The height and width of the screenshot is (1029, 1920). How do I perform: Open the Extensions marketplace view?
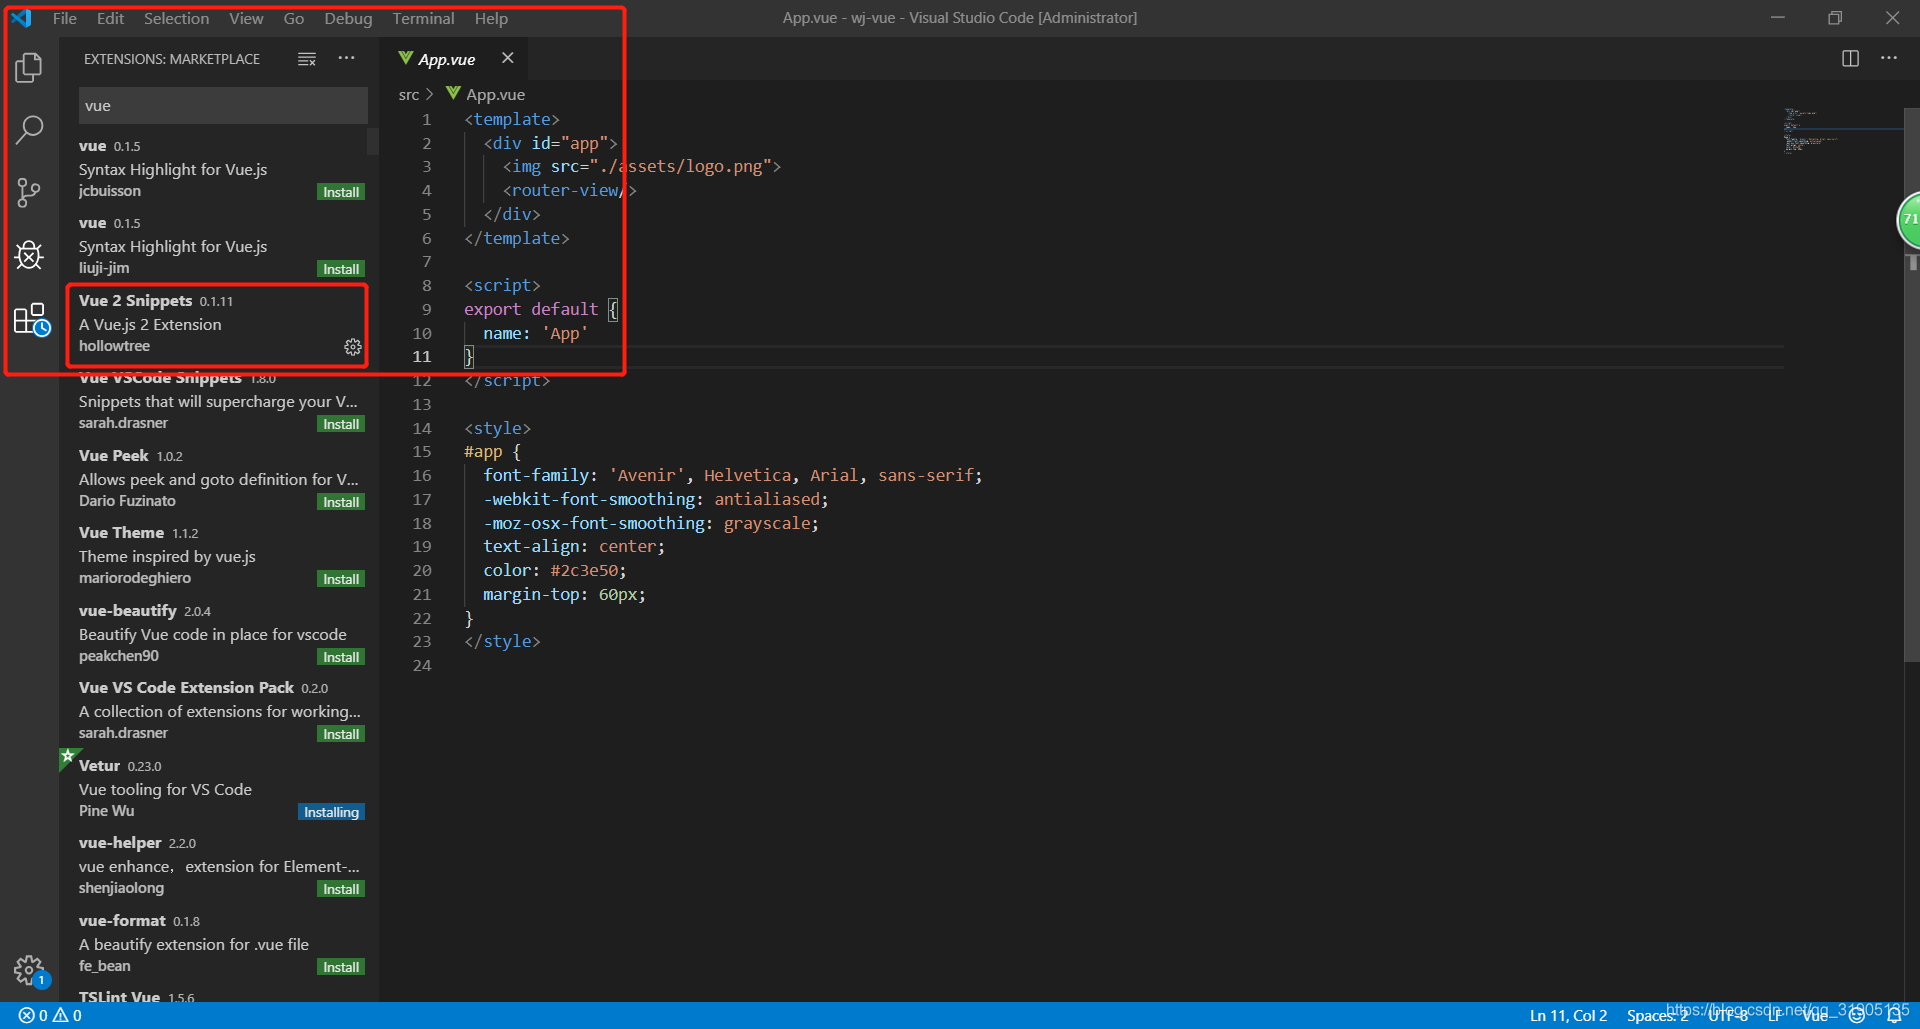coord(29,318)
